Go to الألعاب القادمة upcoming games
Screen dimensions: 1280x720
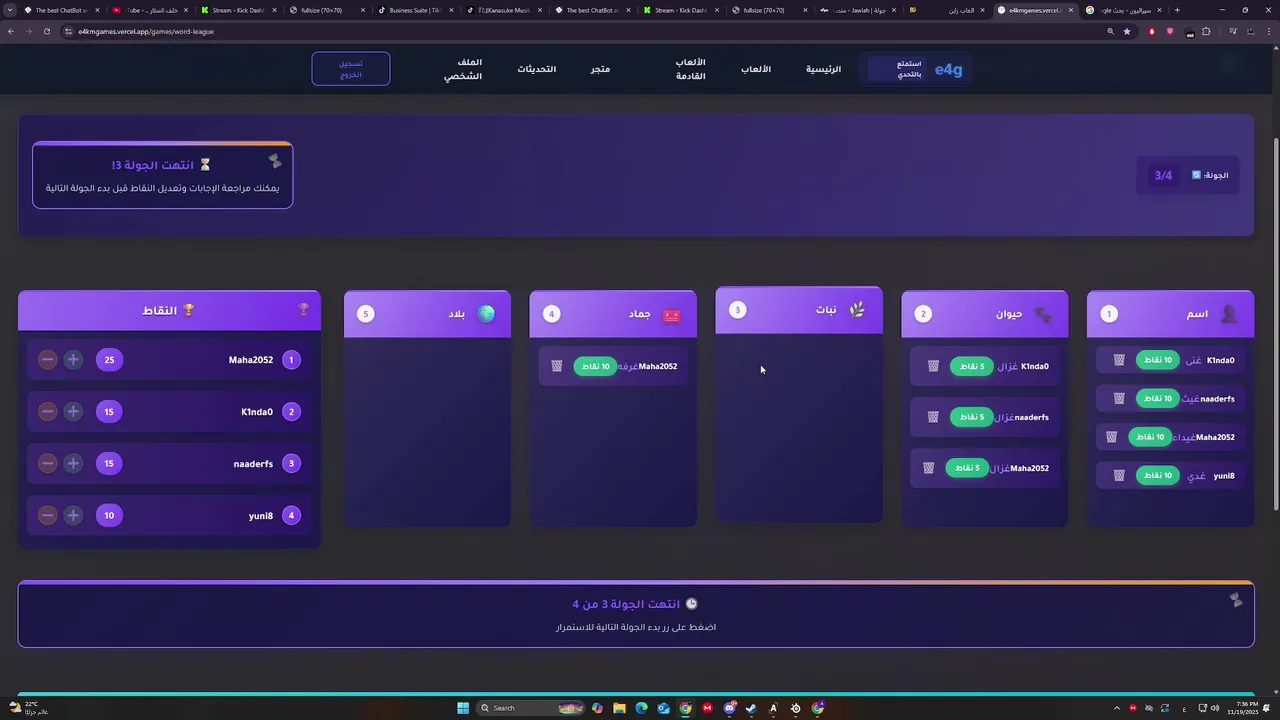[x=691, y=69]
